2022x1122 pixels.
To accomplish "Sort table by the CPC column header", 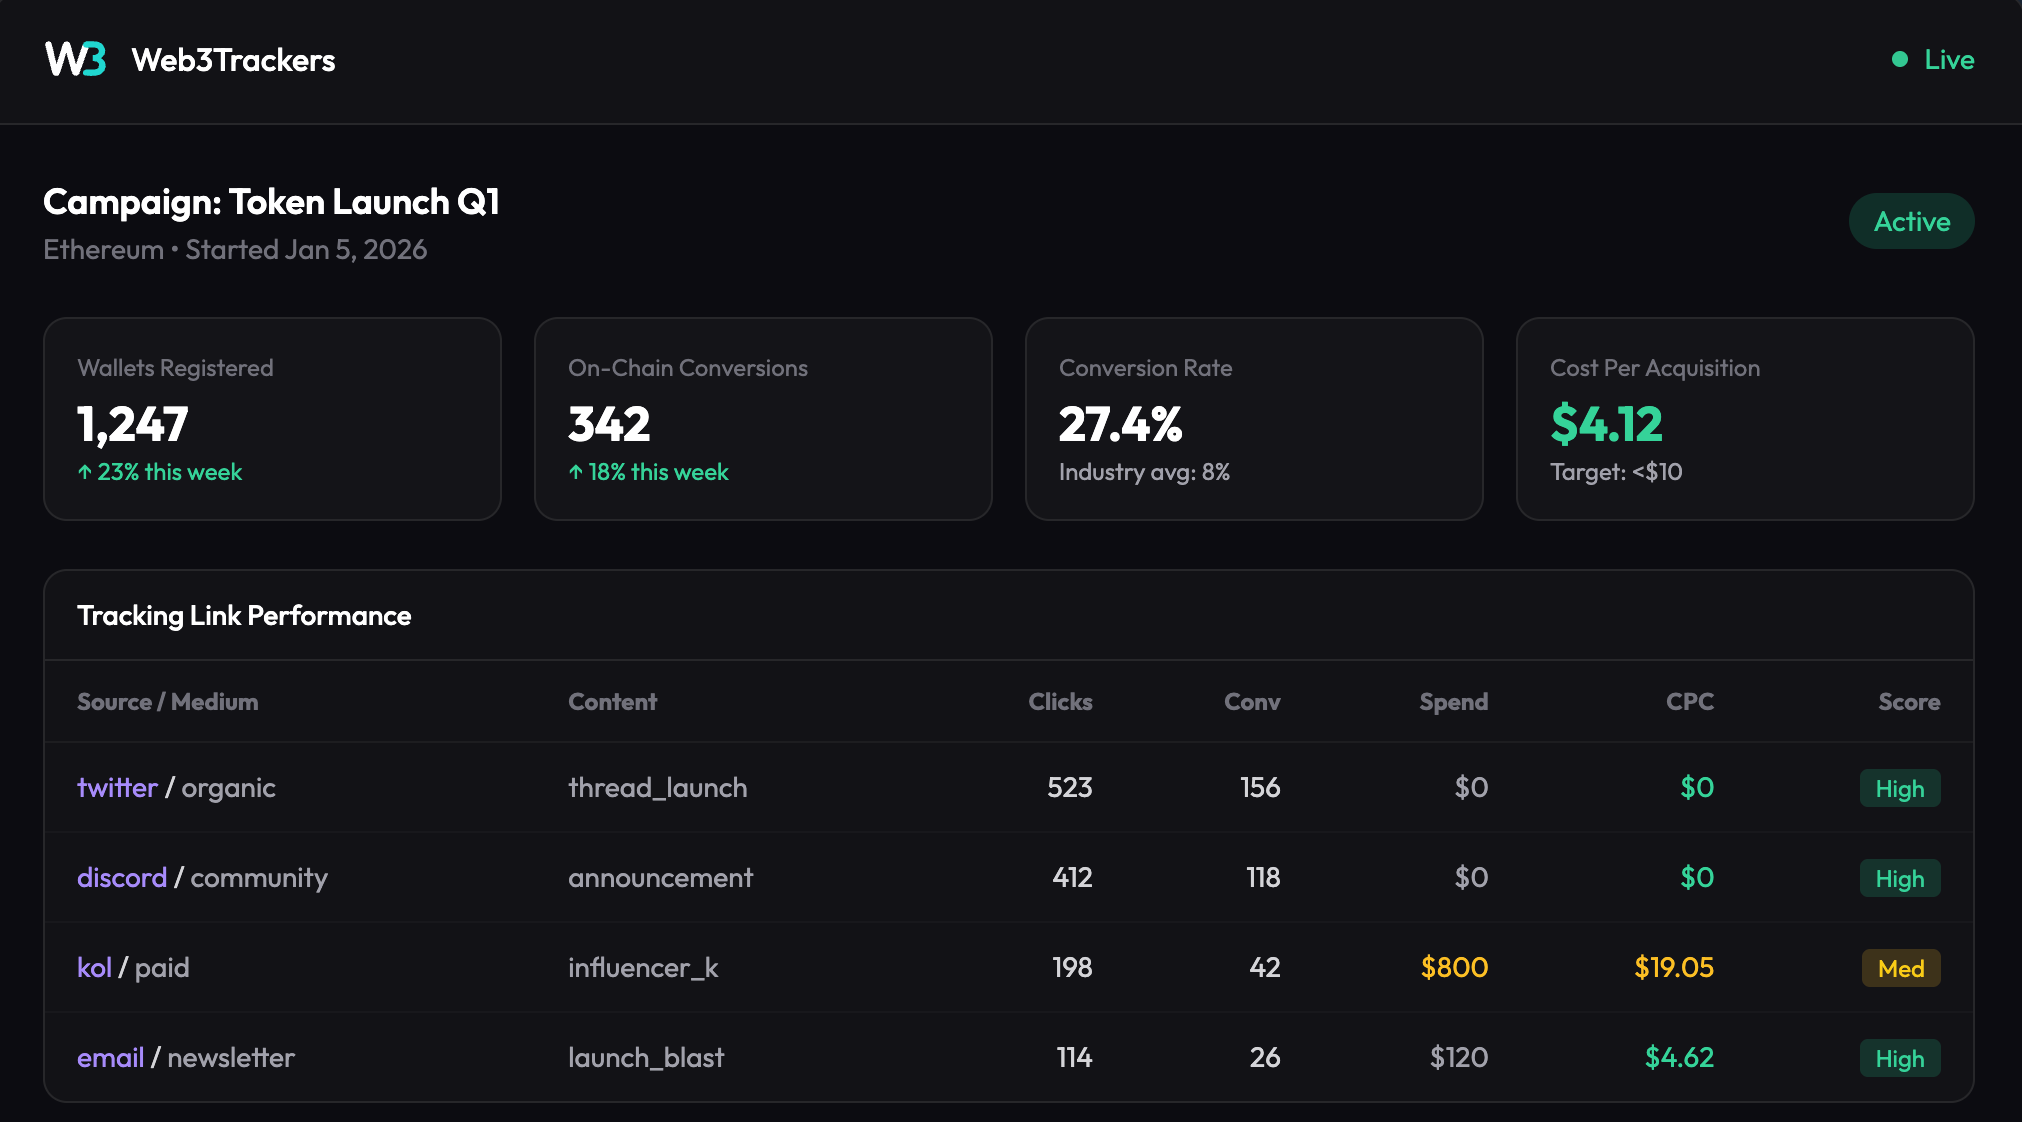I will [1690, 701].
